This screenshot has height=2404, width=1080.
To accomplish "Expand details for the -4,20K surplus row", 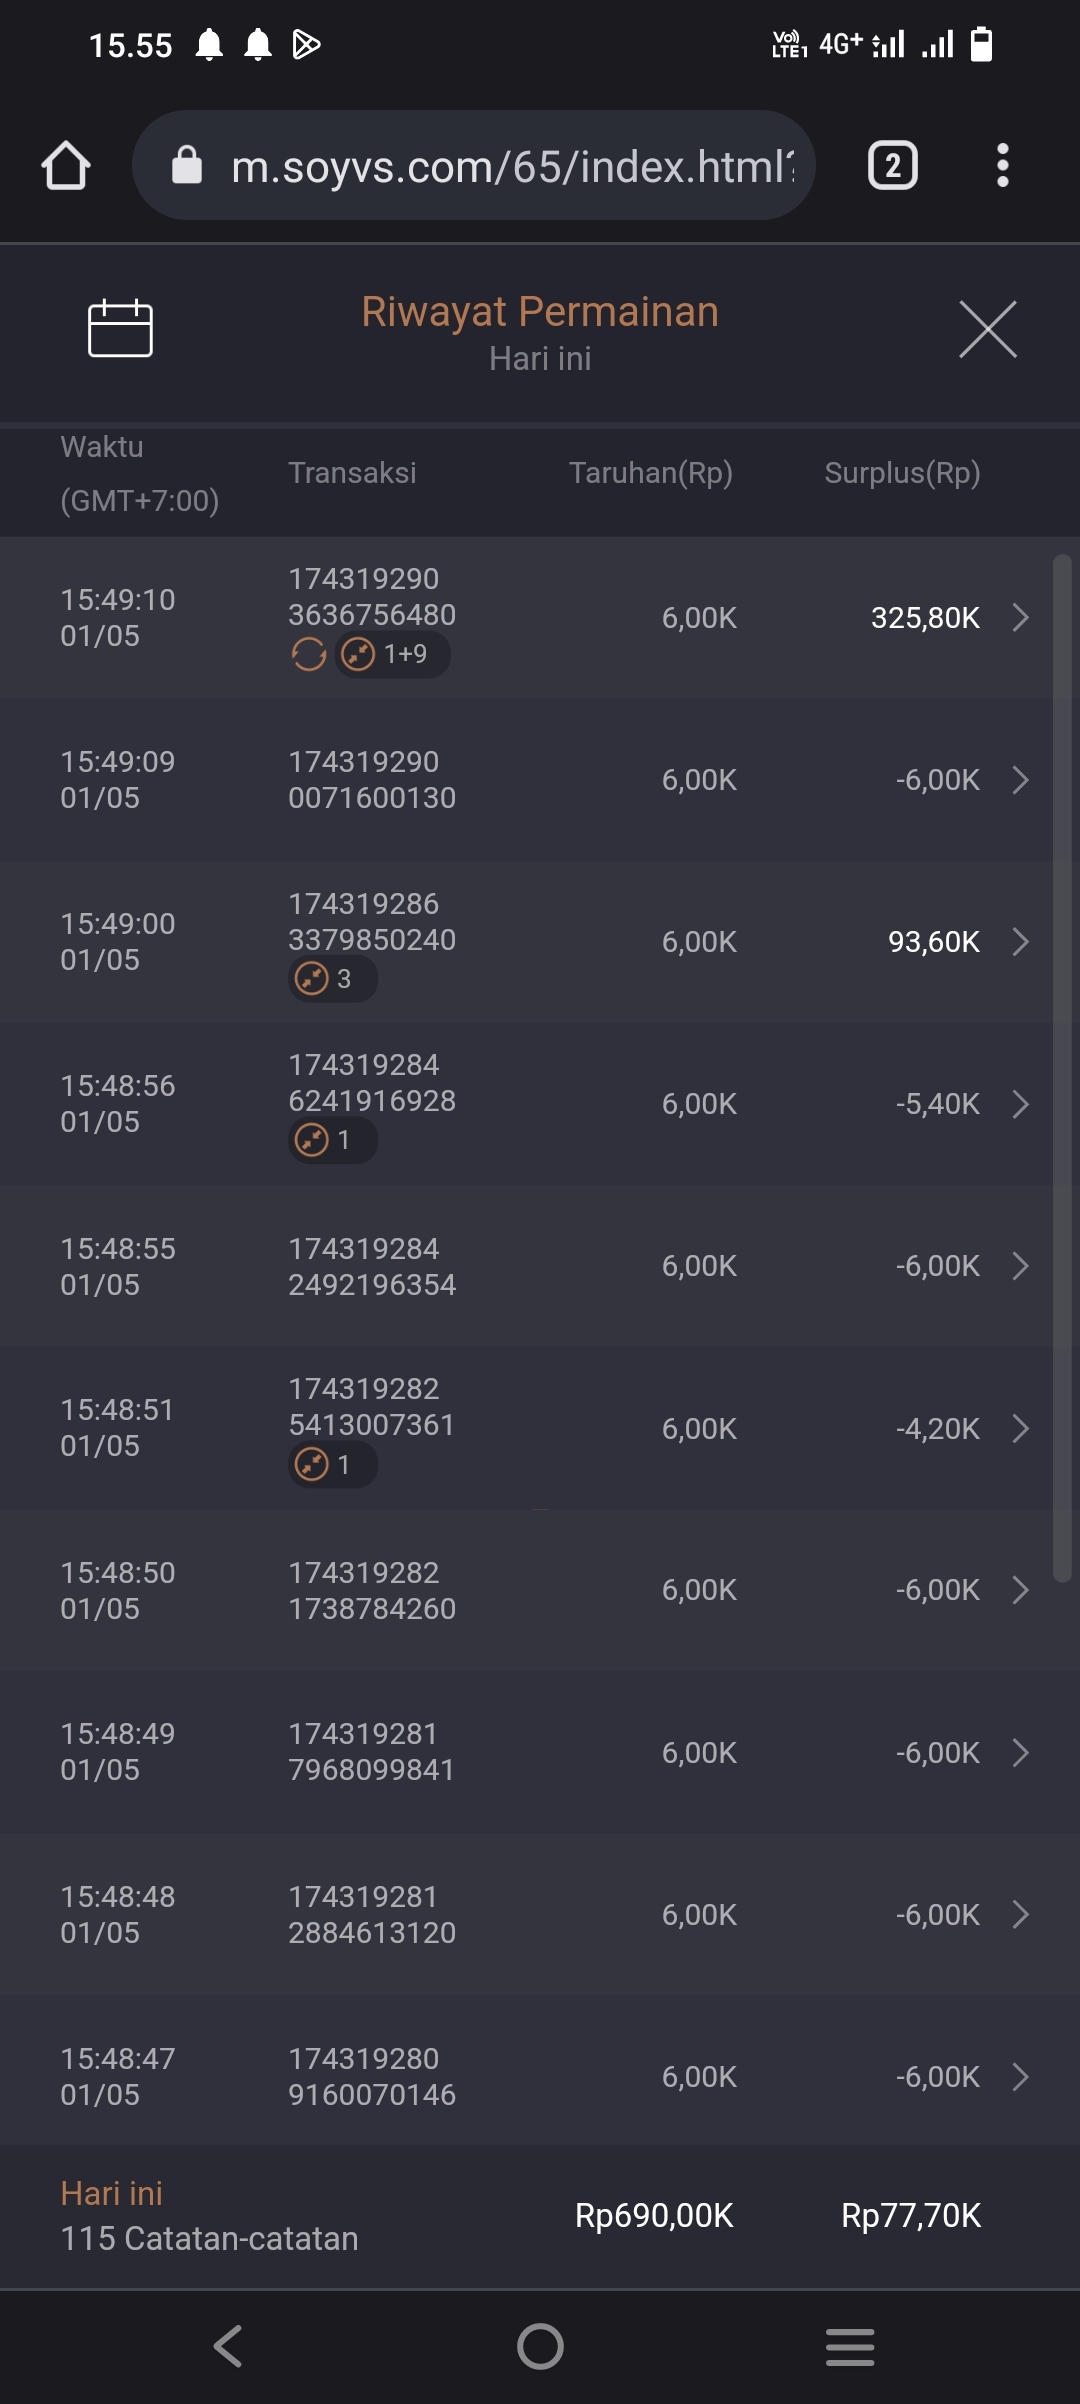I will (x=1020, y=1429).
